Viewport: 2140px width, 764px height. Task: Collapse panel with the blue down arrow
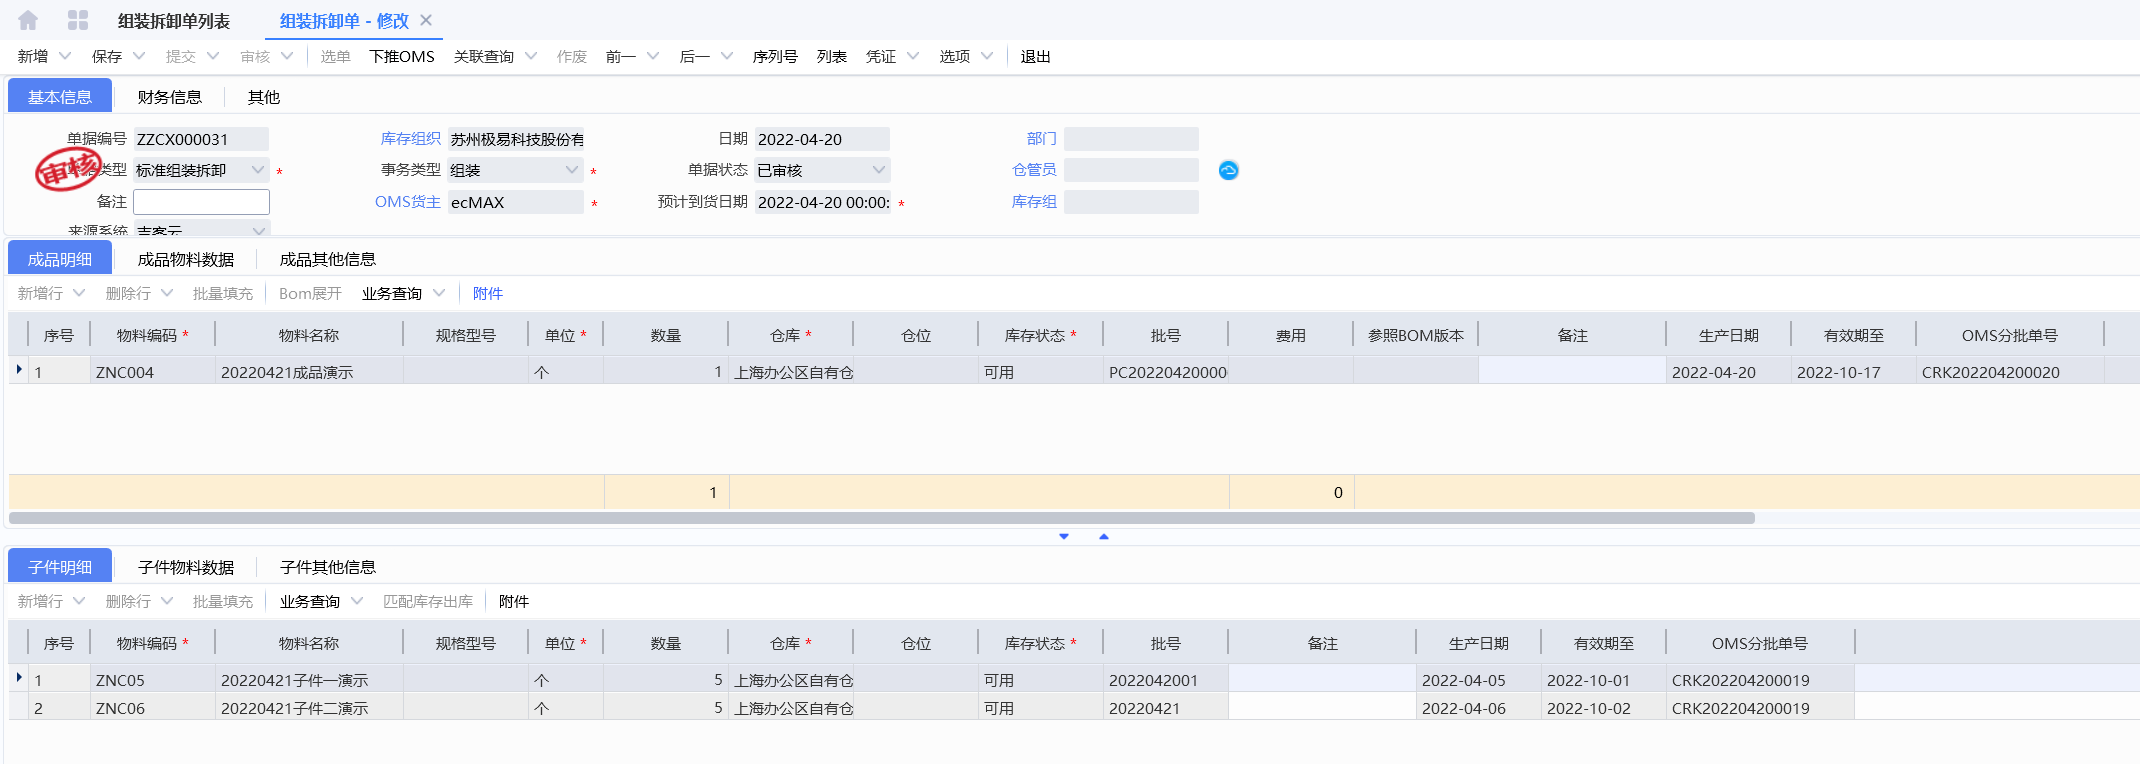1064,537
